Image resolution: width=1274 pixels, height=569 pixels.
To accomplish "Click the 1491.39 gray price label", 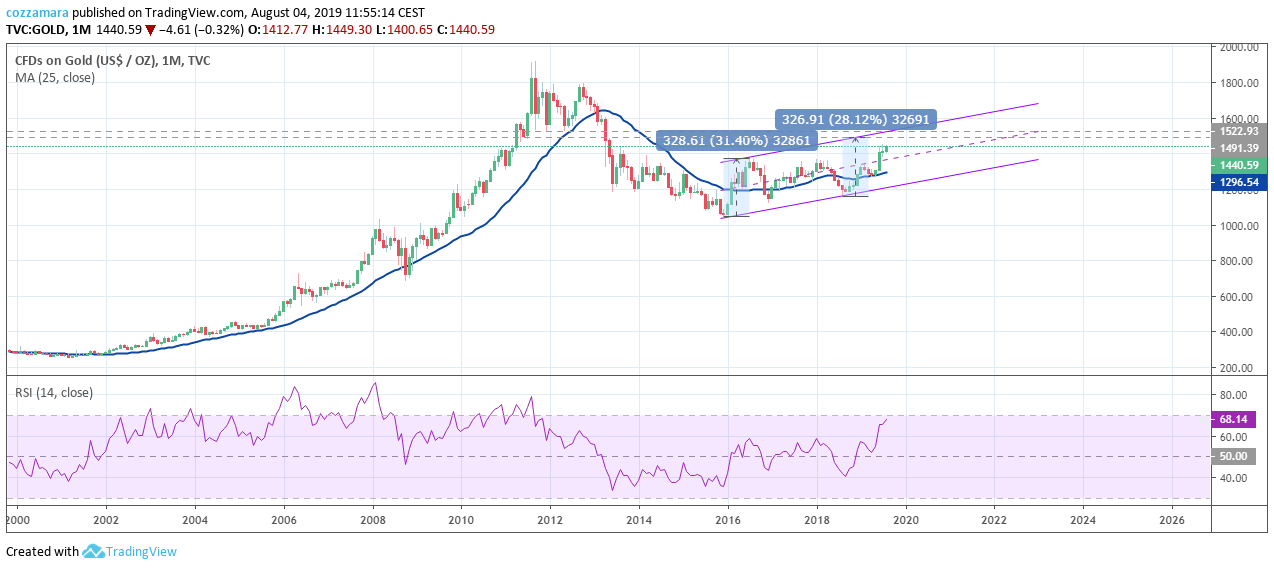I will 1239,148.
